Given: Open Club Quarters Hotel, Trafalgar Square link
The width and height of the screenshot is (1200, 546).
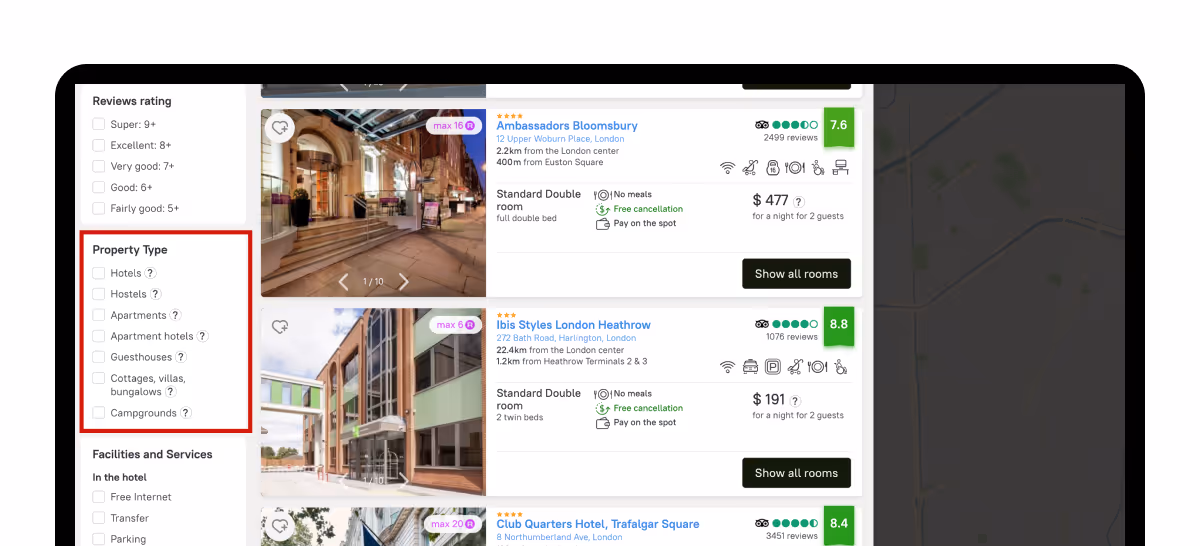Looking at the screenshot, I should tap(598, 524).
